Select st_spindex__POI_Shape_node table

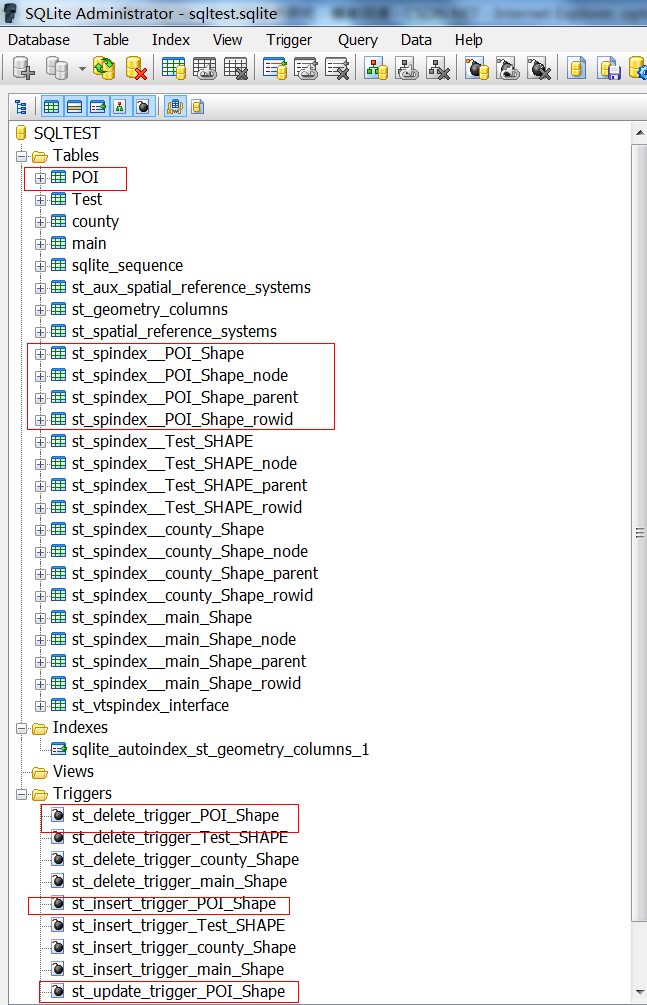tap(180, 376)
